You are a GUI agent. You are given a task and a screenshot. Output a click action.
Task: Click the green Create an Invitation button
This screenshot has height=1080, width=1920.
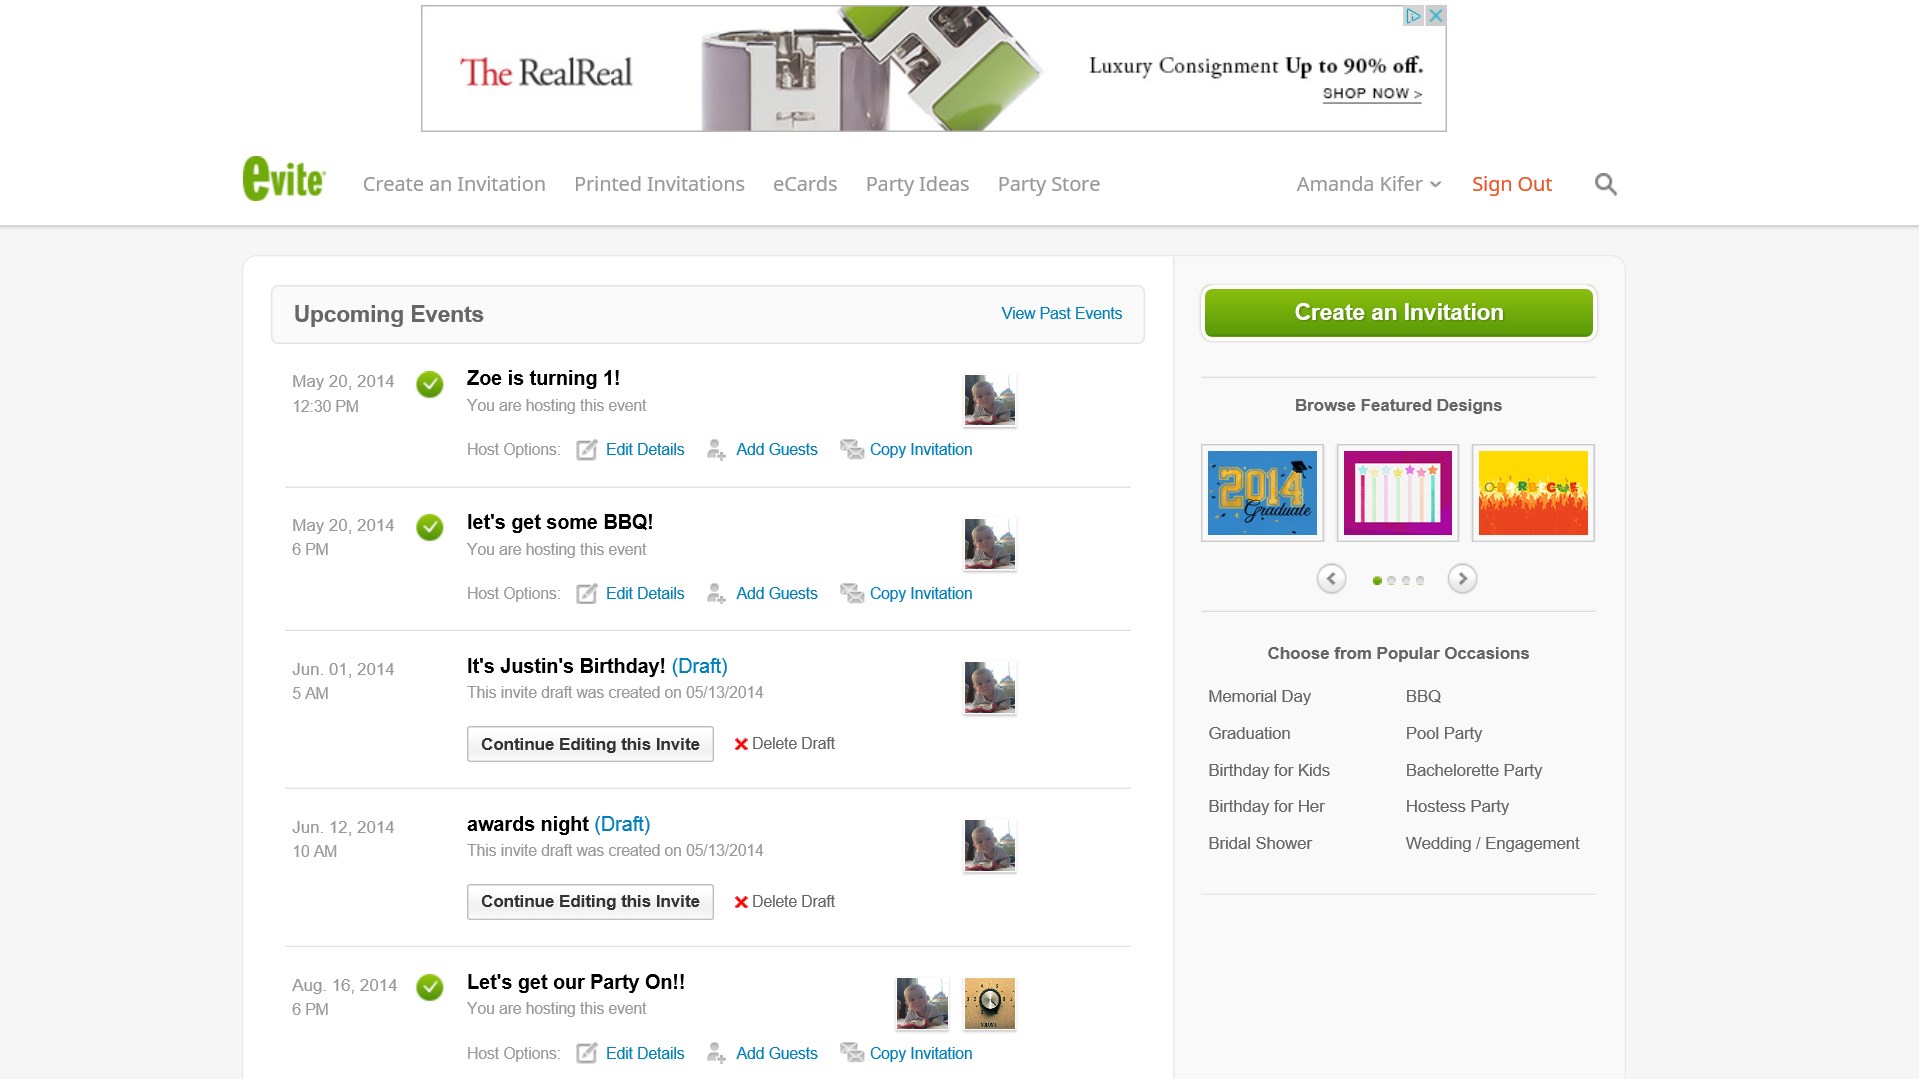pos(1398,312)
